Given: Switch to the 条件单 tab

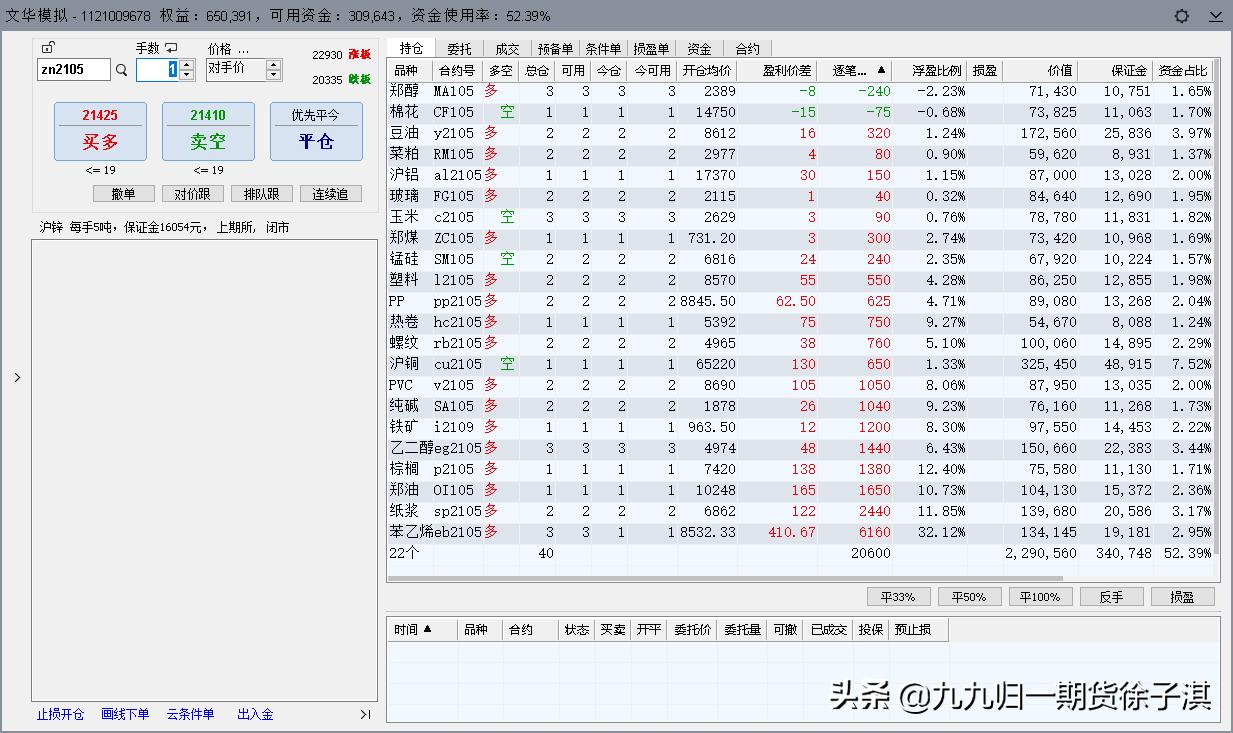Looking at the screenshot, I should pos(603,48).
